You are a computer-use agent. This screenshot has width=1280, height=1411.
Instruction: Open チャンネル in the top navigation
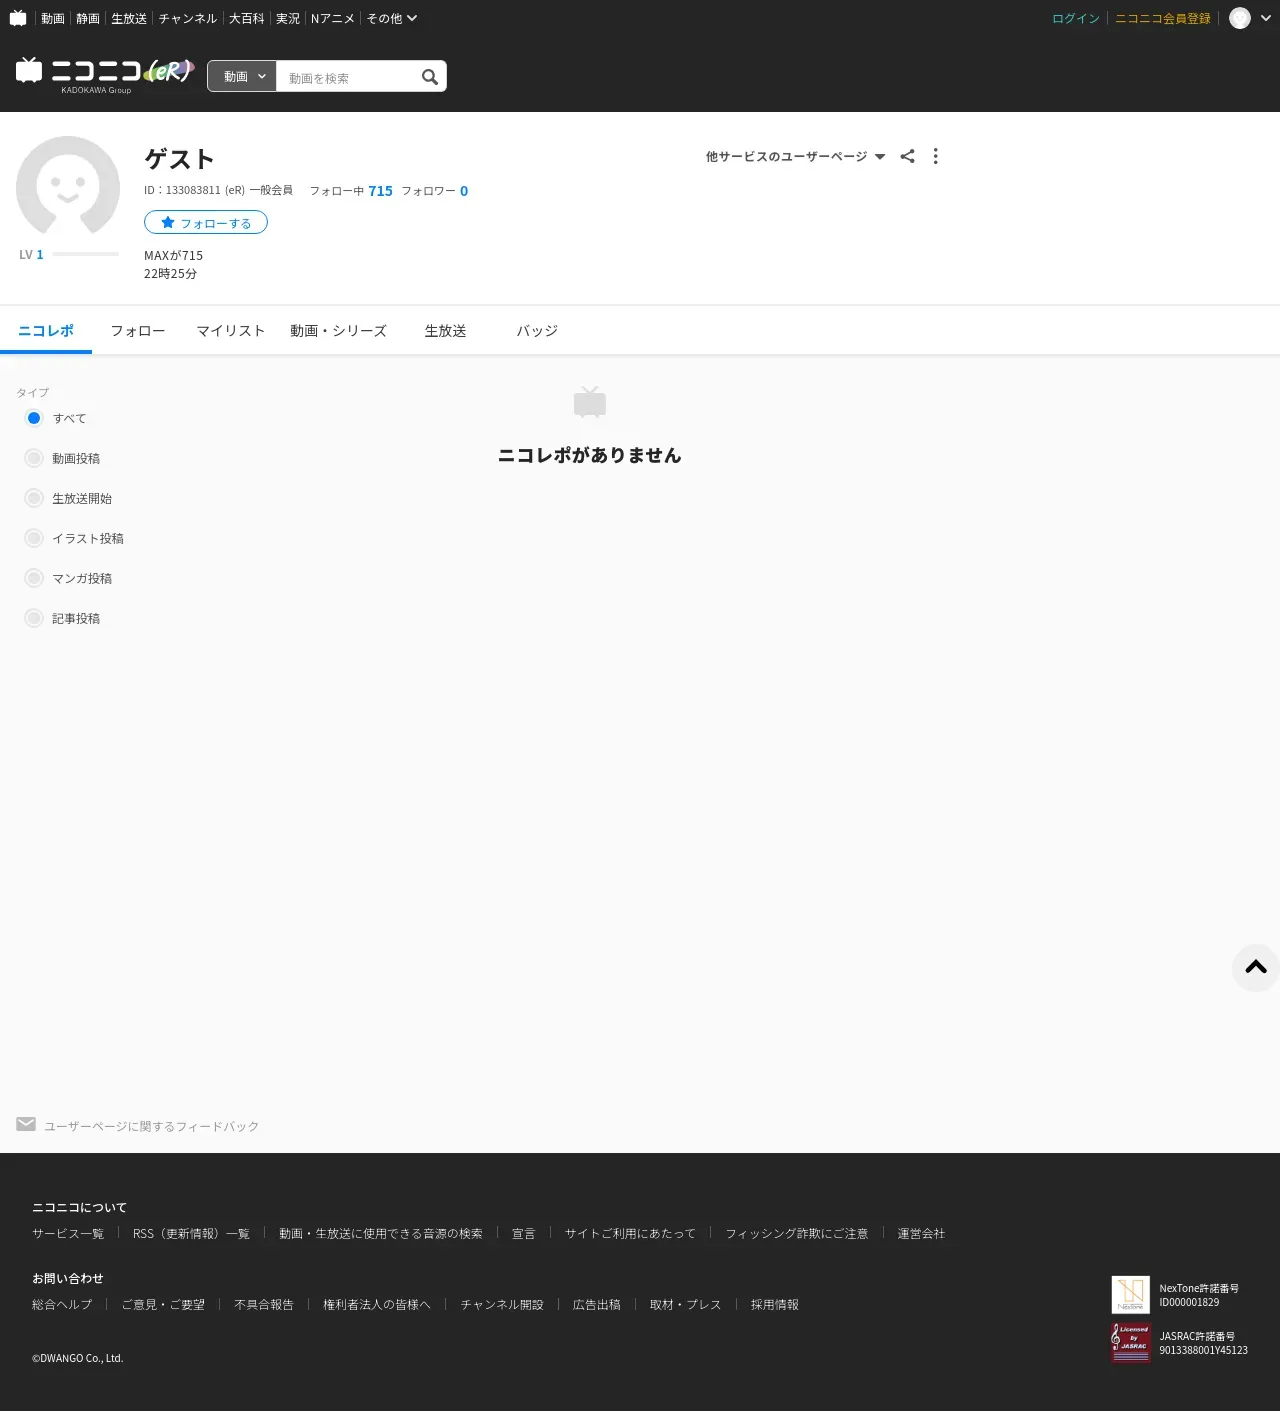pos(188,18)
